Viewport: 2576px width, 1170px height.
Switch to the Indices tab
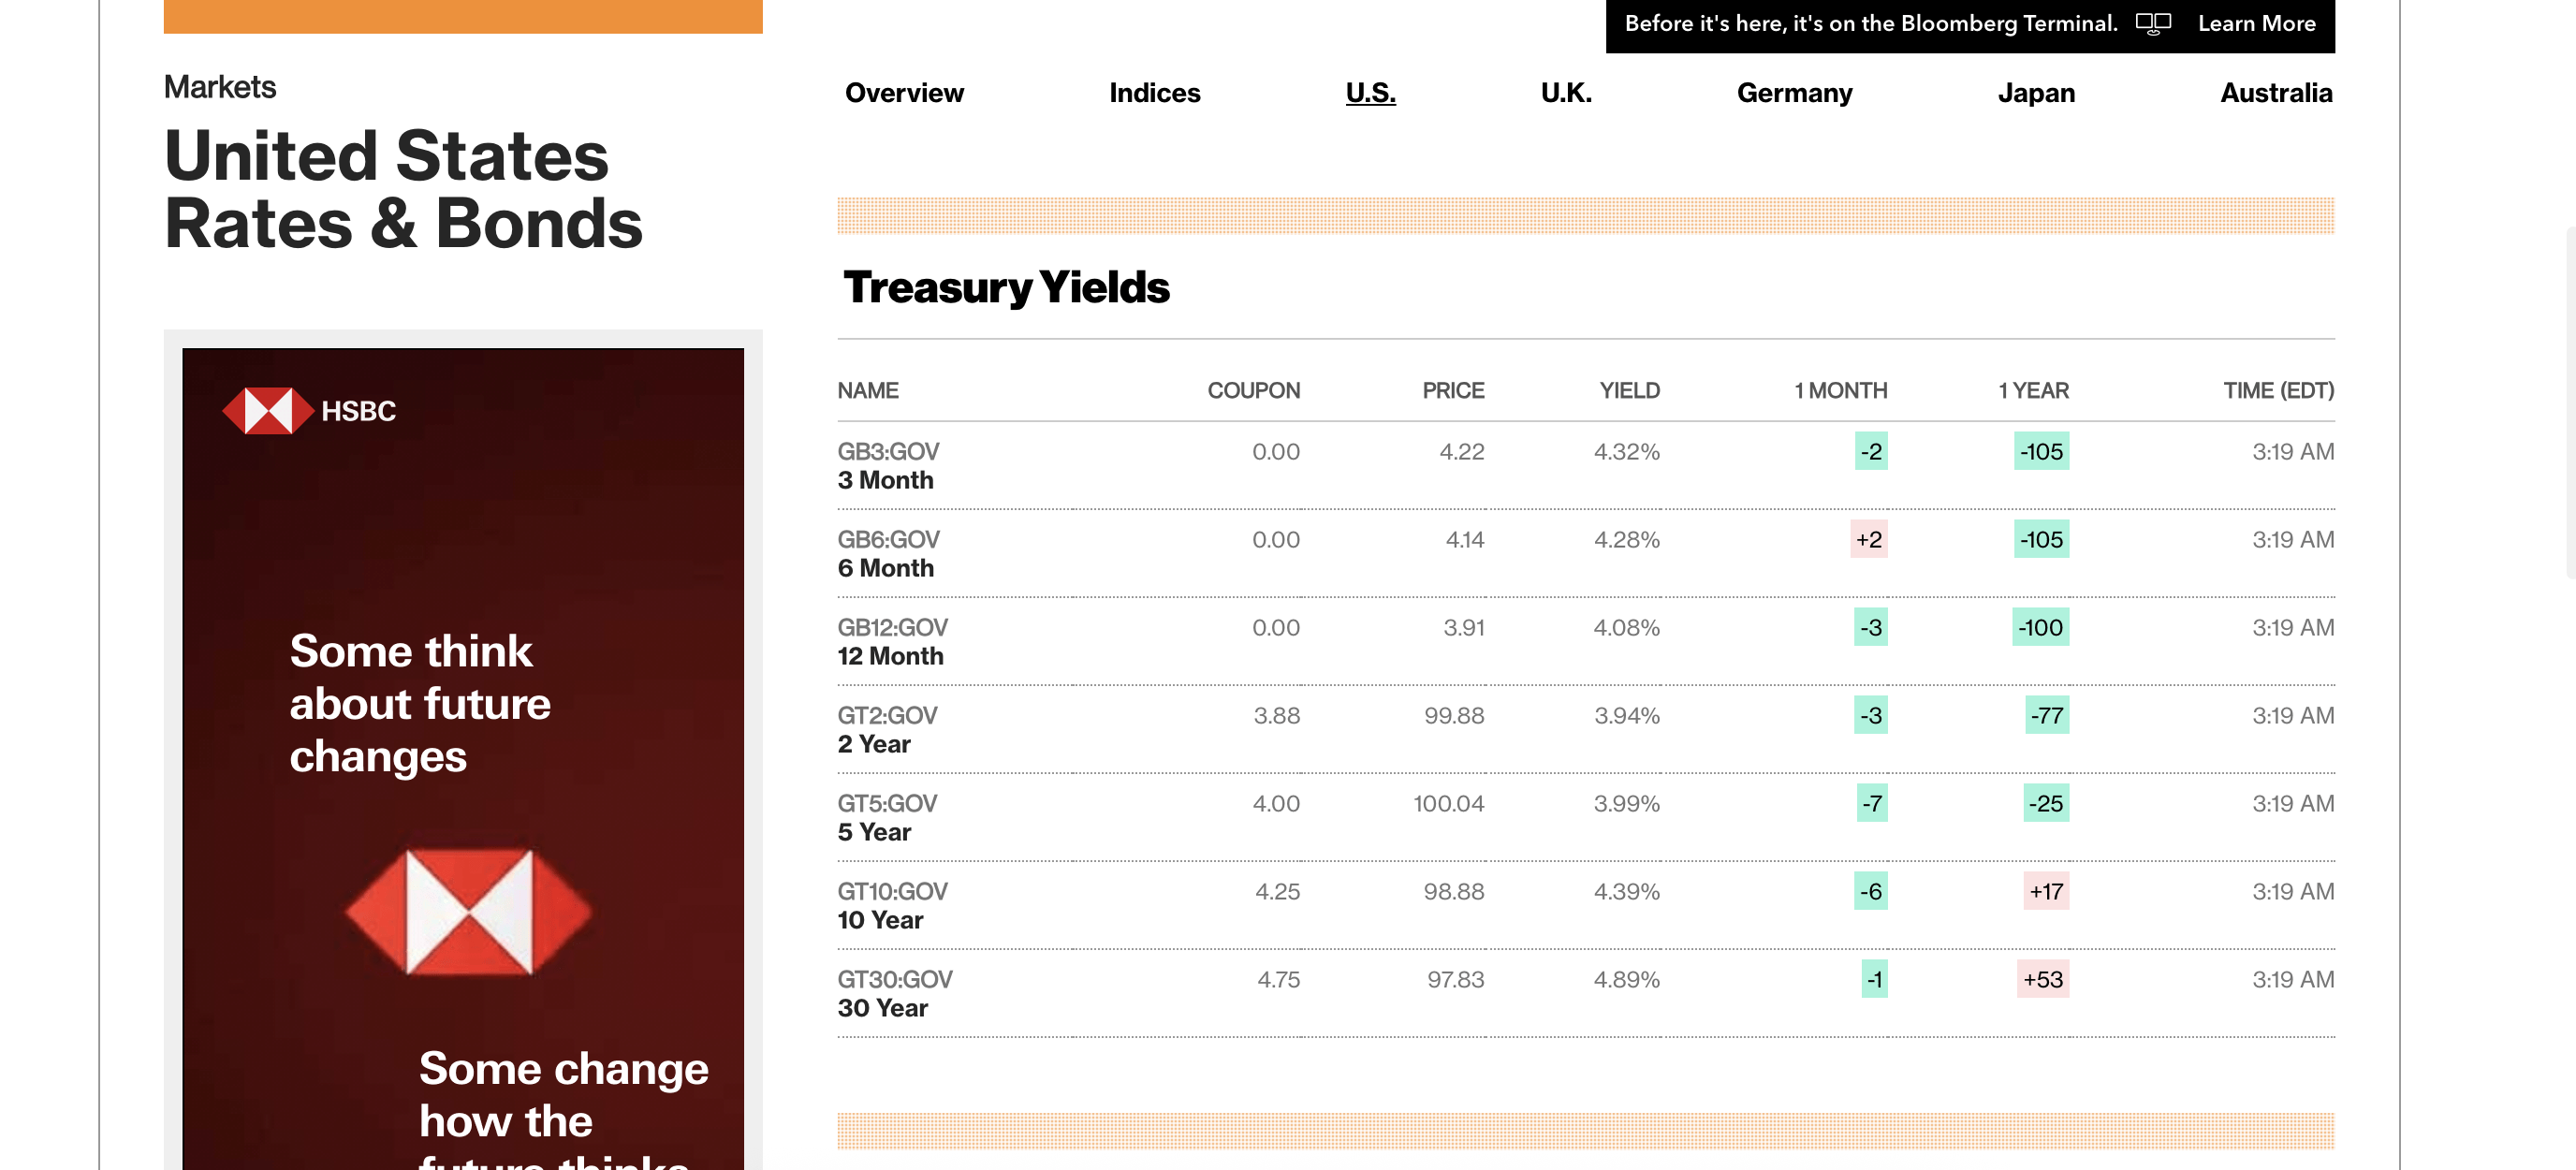(1154, 93)
